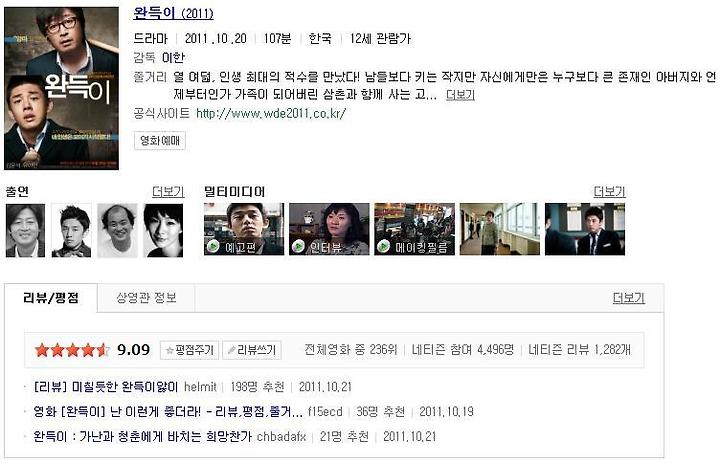Show more media via 멀티미디어 더보기
Screen dimensions: 720x463
tap(609, 192)
